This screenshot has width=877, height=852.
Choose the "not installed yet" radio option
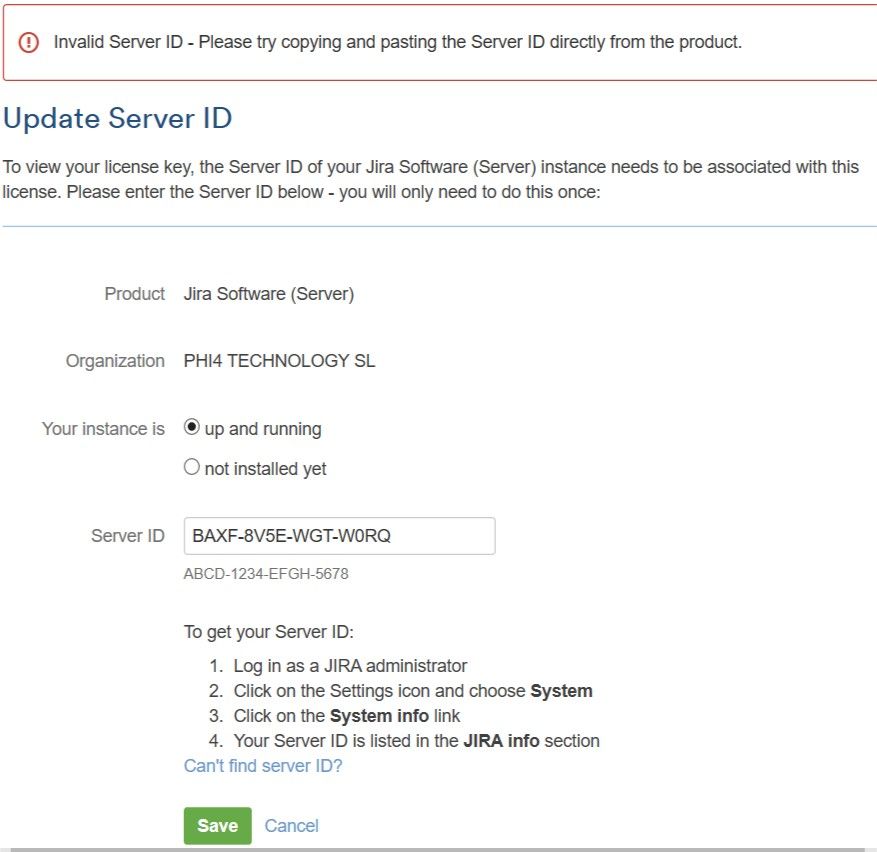click(x=191, y=467)
